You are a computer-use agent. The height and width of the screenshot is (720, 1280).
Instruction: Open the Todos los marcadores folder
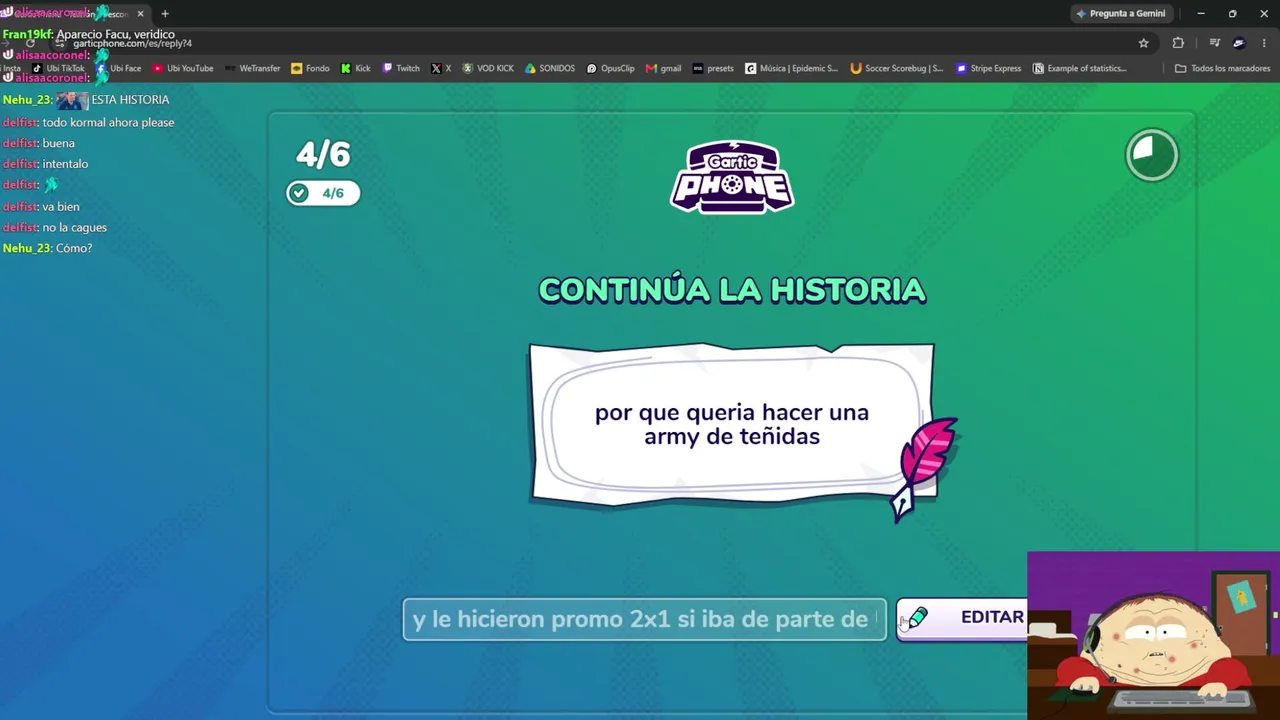[1222, 69]
